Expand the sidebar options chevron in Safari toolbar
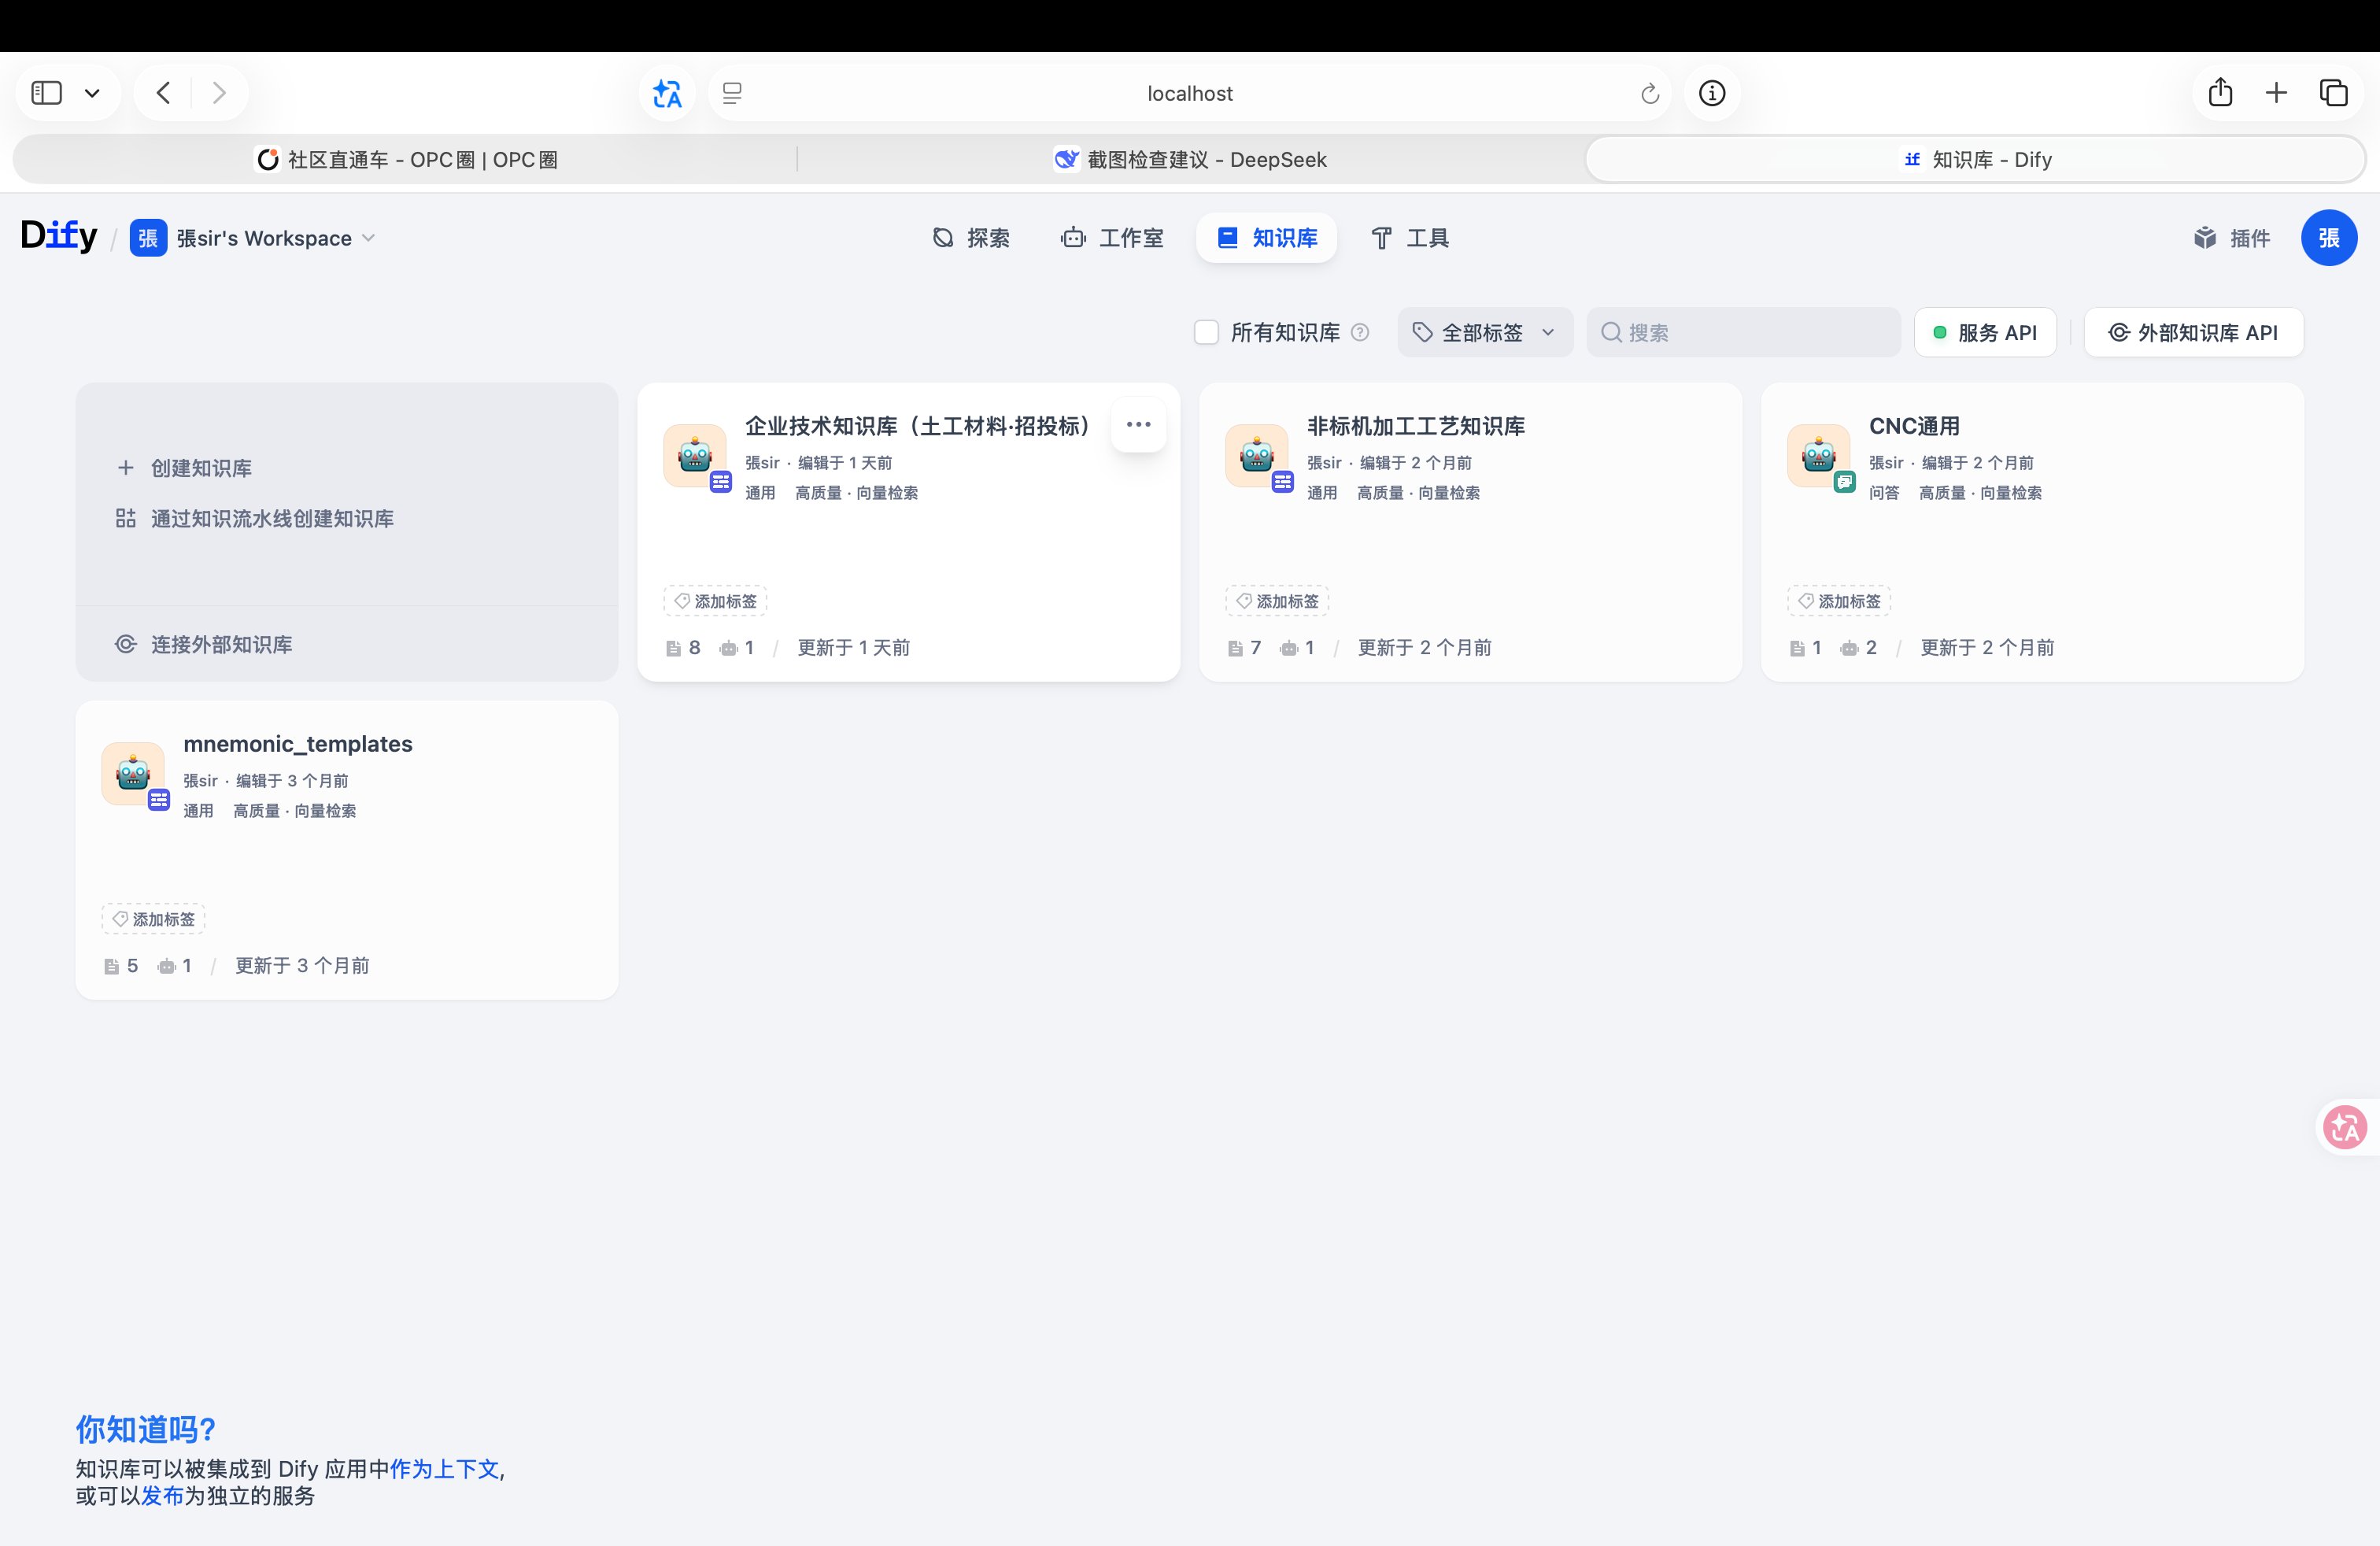The image size is (2380, 1546). (92, 93)
